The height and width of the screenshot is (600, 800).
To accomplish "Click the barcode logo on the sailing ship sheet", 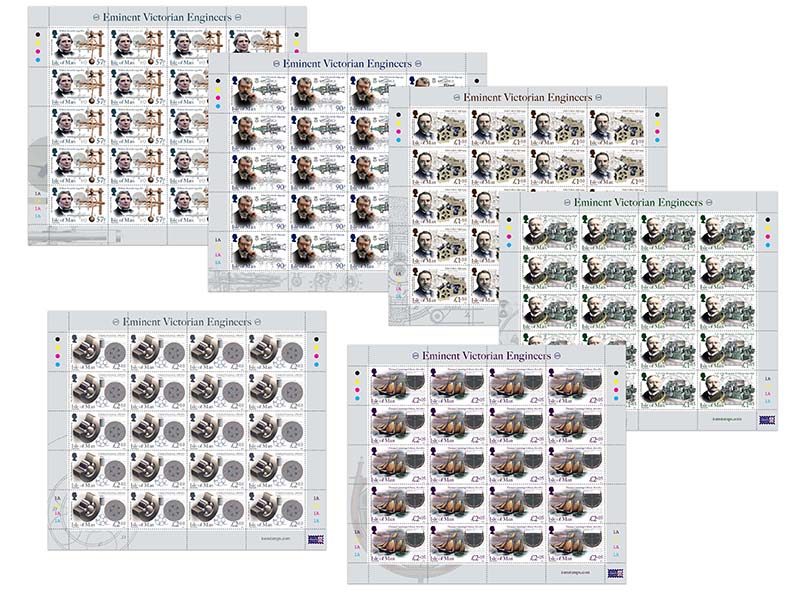I will click(x=615, y=573).
